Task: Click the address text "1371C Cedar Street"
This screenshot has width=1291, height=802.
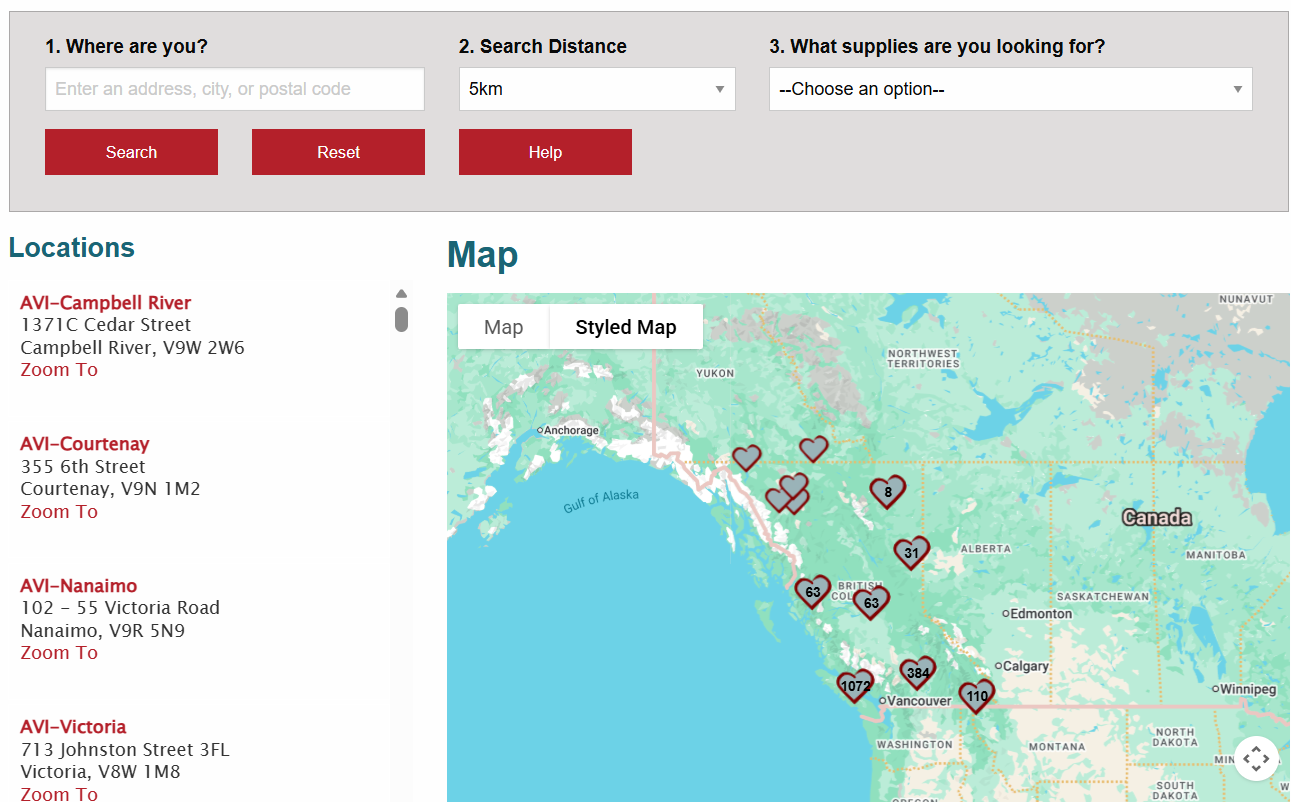Action: (x=106, y=325)
